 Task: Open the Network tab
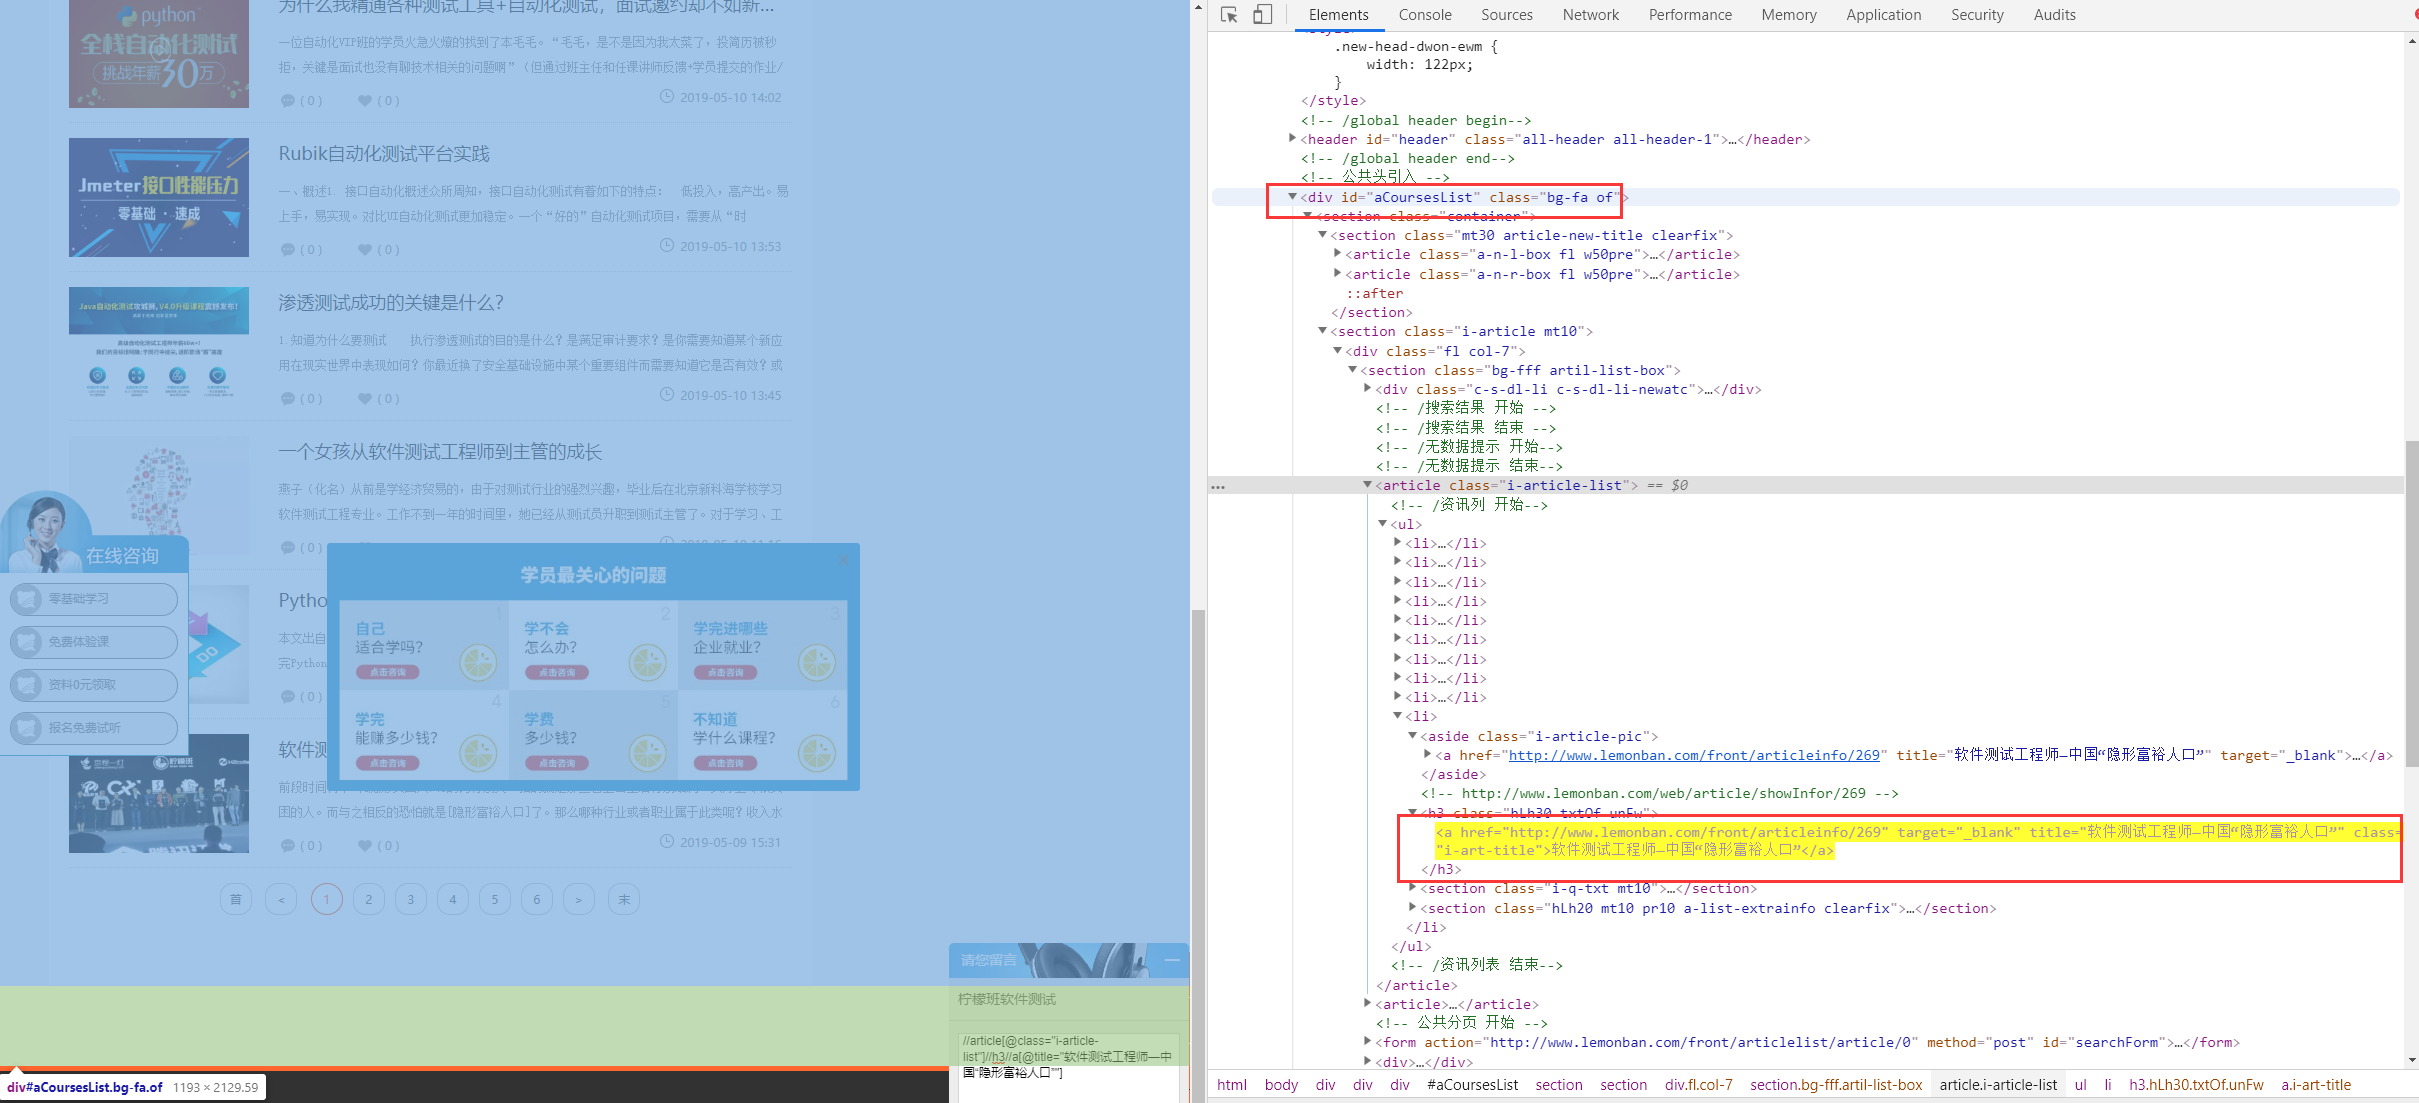1591,15
